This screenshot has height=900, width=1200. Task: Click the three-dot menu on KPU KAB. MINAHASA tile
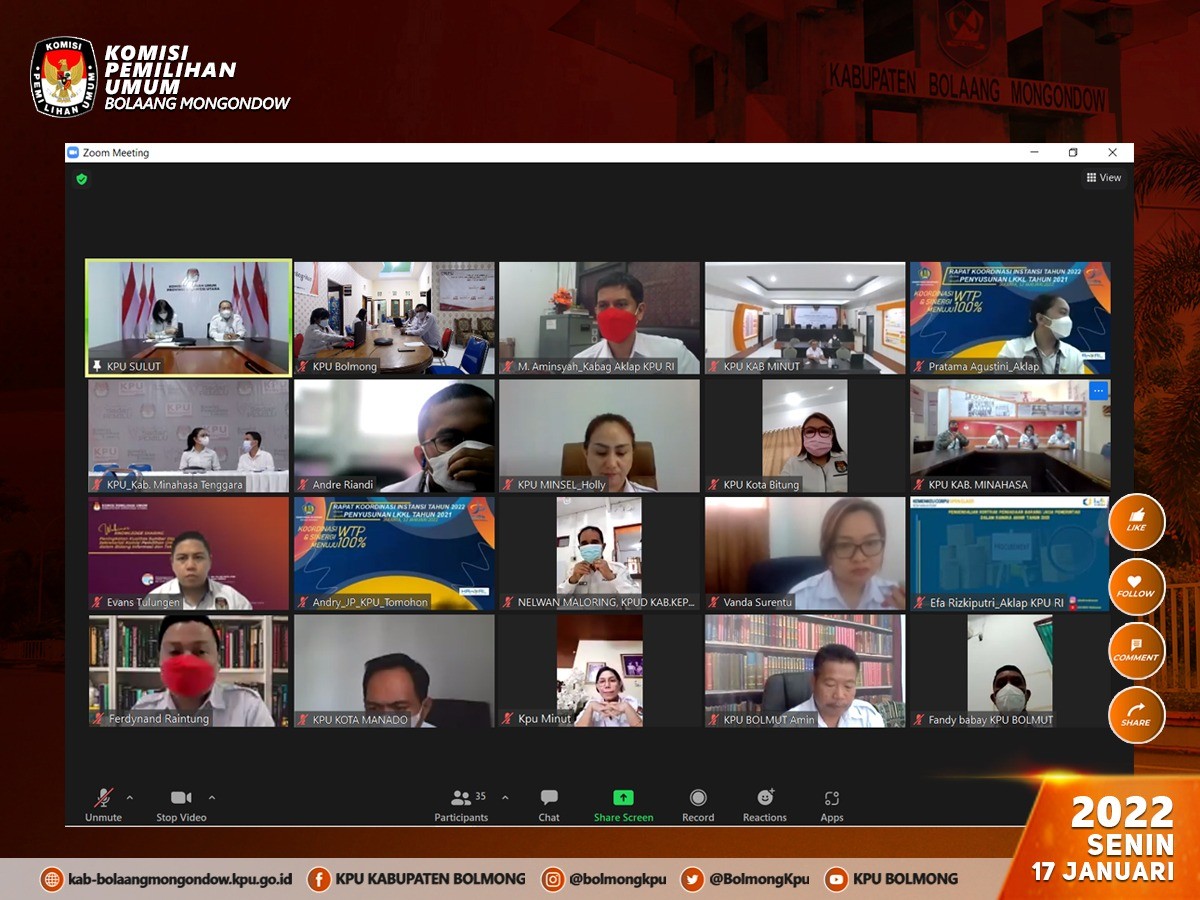[1098, 391]
